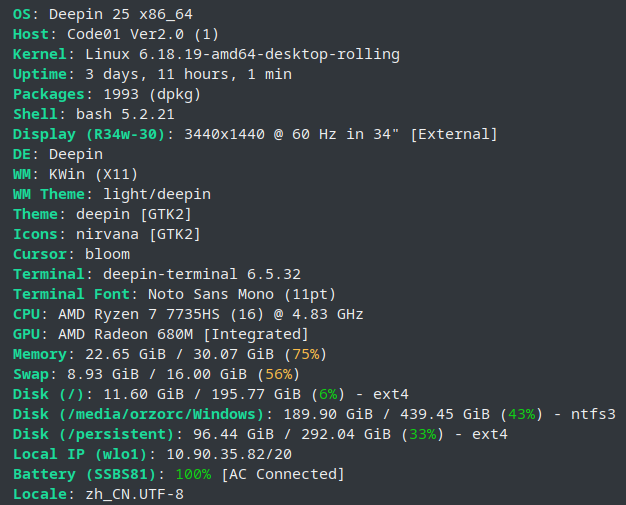Click the OS label at the top
The width and height of the screenshot is (626, 505).
point(25,13)
